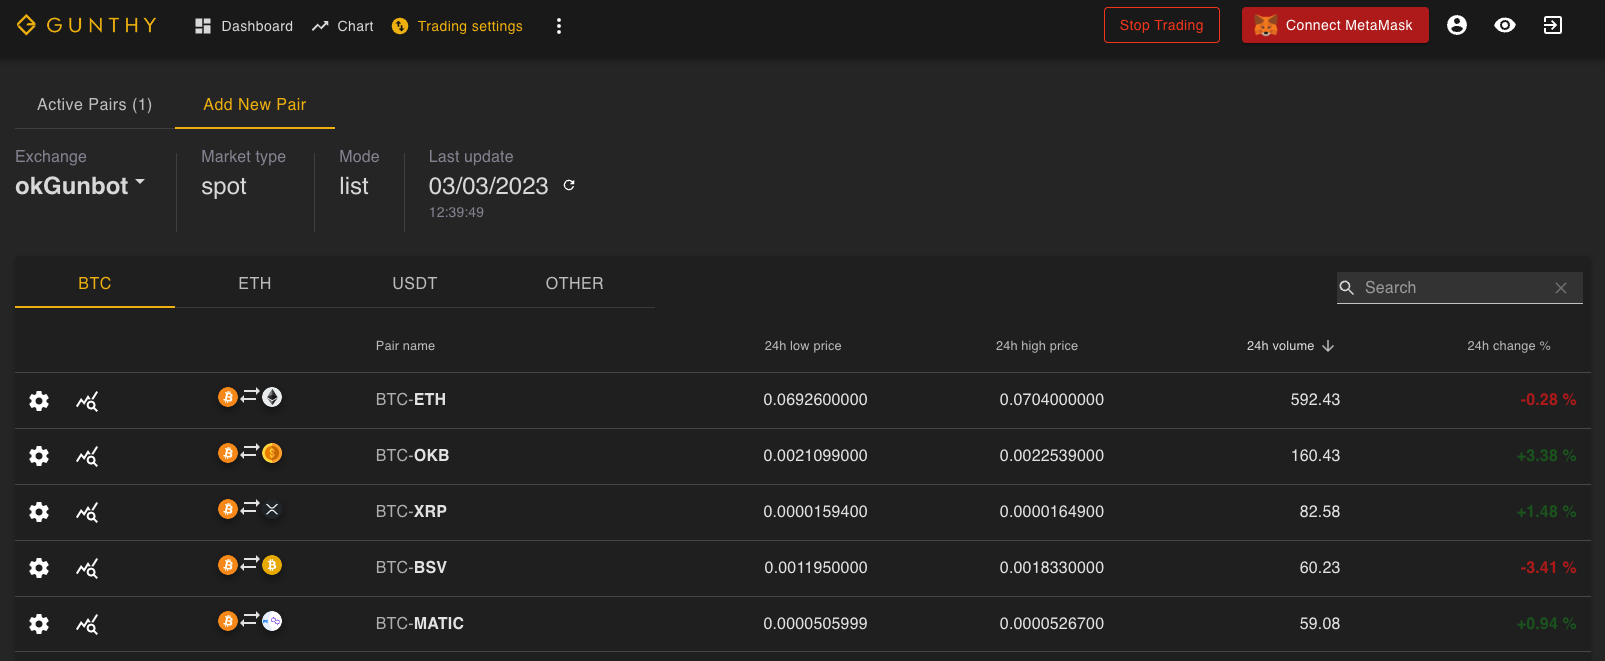This screenshot has height=661, width=1605.
Task: Open settings gear for BTC-MATIC pair
Action: 39,624
